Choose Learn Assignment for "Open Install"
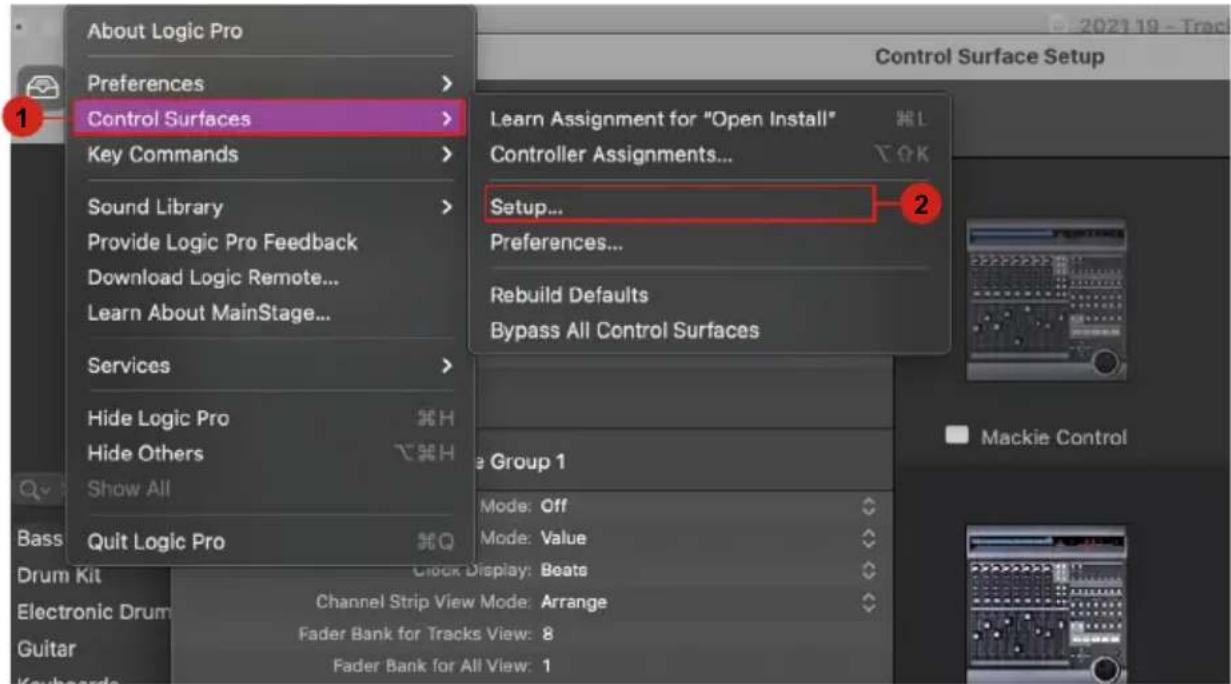The width and height of the screenshot is (1231, 684). [x=708, y=119]
